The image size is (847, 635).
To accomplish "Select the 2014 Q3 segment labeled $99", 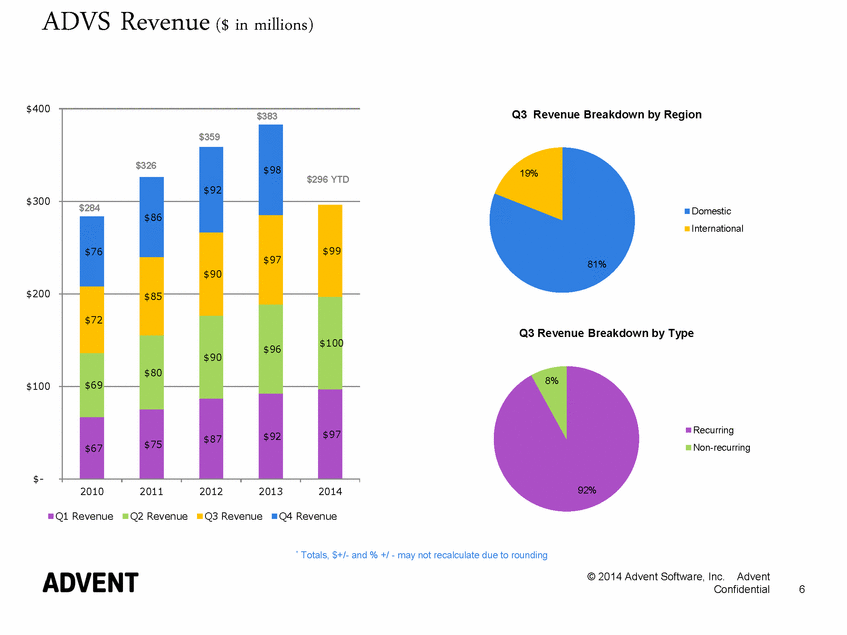I will pos(330,251).
